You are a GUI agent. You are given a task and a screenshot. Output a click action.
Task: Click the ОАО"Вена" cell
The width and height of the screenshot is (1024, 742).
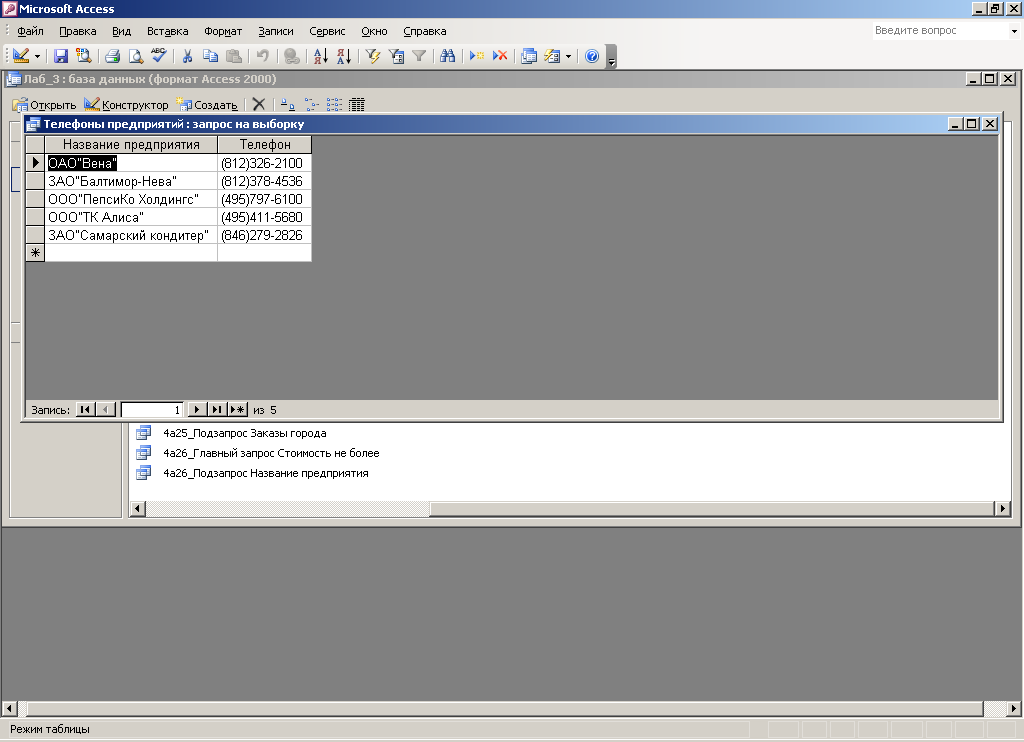[x=131, y=163]
